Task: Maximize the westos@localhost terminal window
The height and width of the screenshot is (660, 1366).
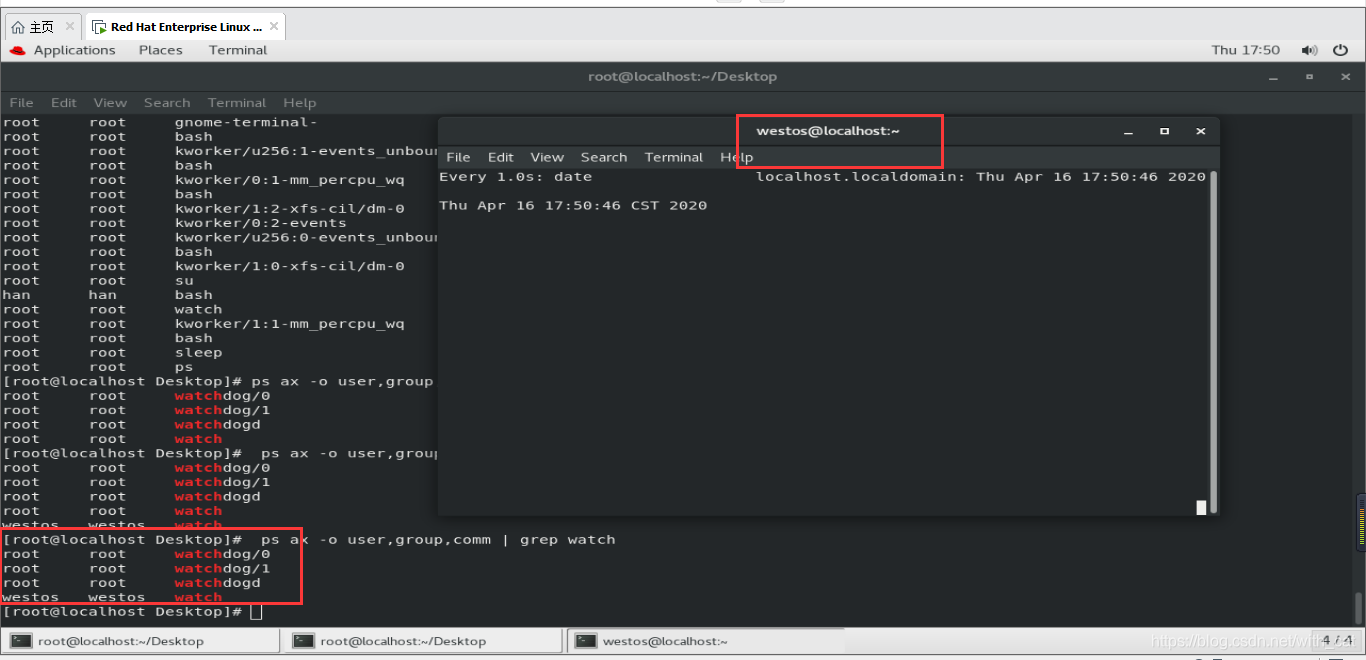Action: (x=1164, y=131)
